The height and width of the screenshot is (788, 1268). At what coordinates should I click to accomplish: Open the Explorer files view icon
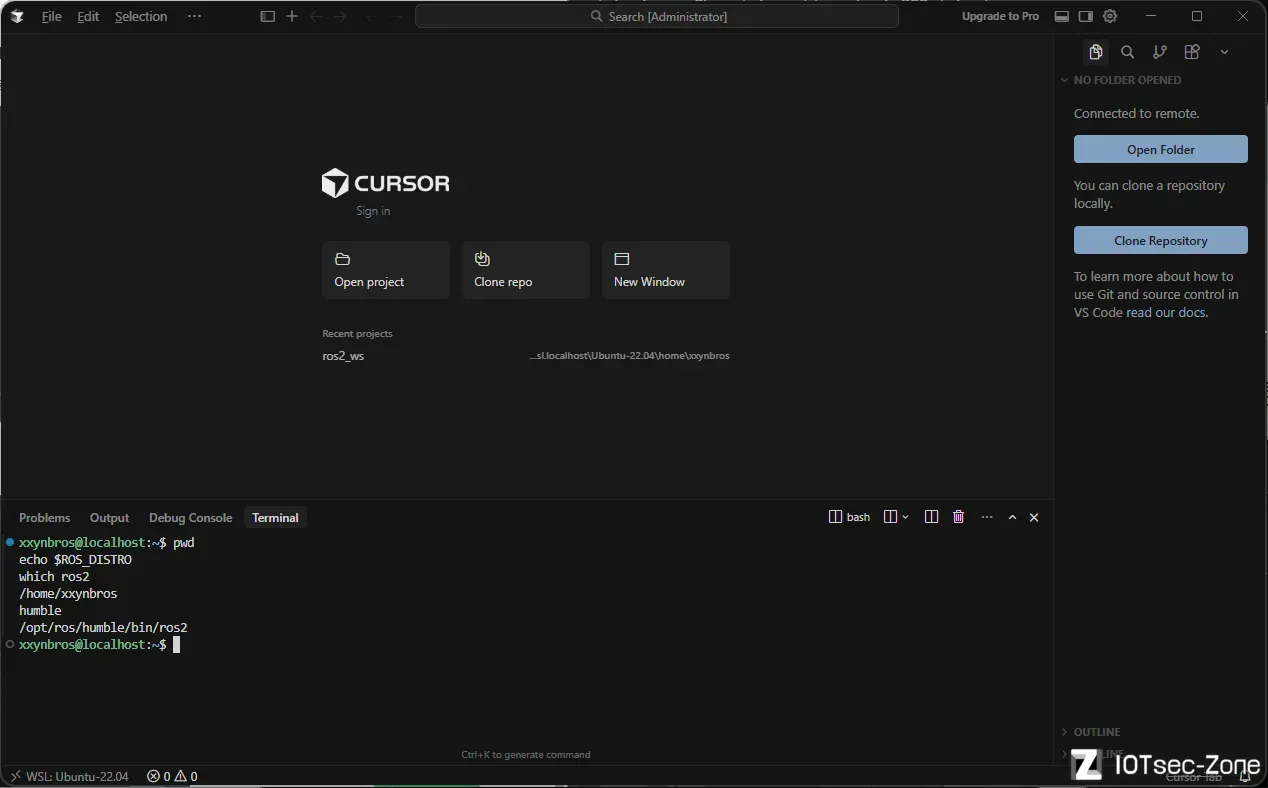(x=1096, y=52)
